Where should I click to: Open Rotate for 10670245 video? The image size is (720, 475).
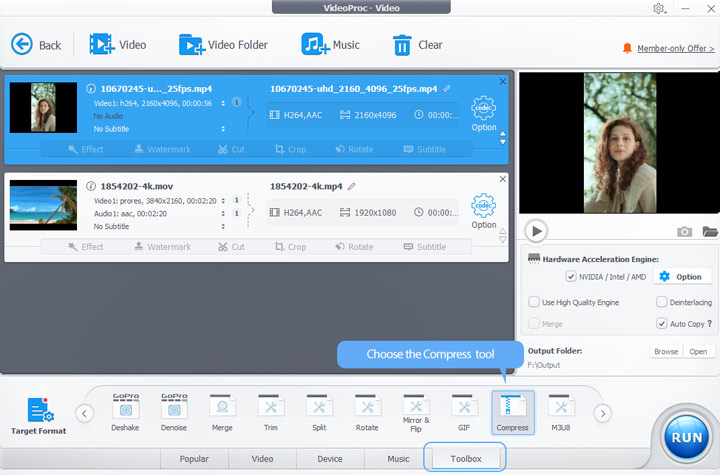pos(354,149)
